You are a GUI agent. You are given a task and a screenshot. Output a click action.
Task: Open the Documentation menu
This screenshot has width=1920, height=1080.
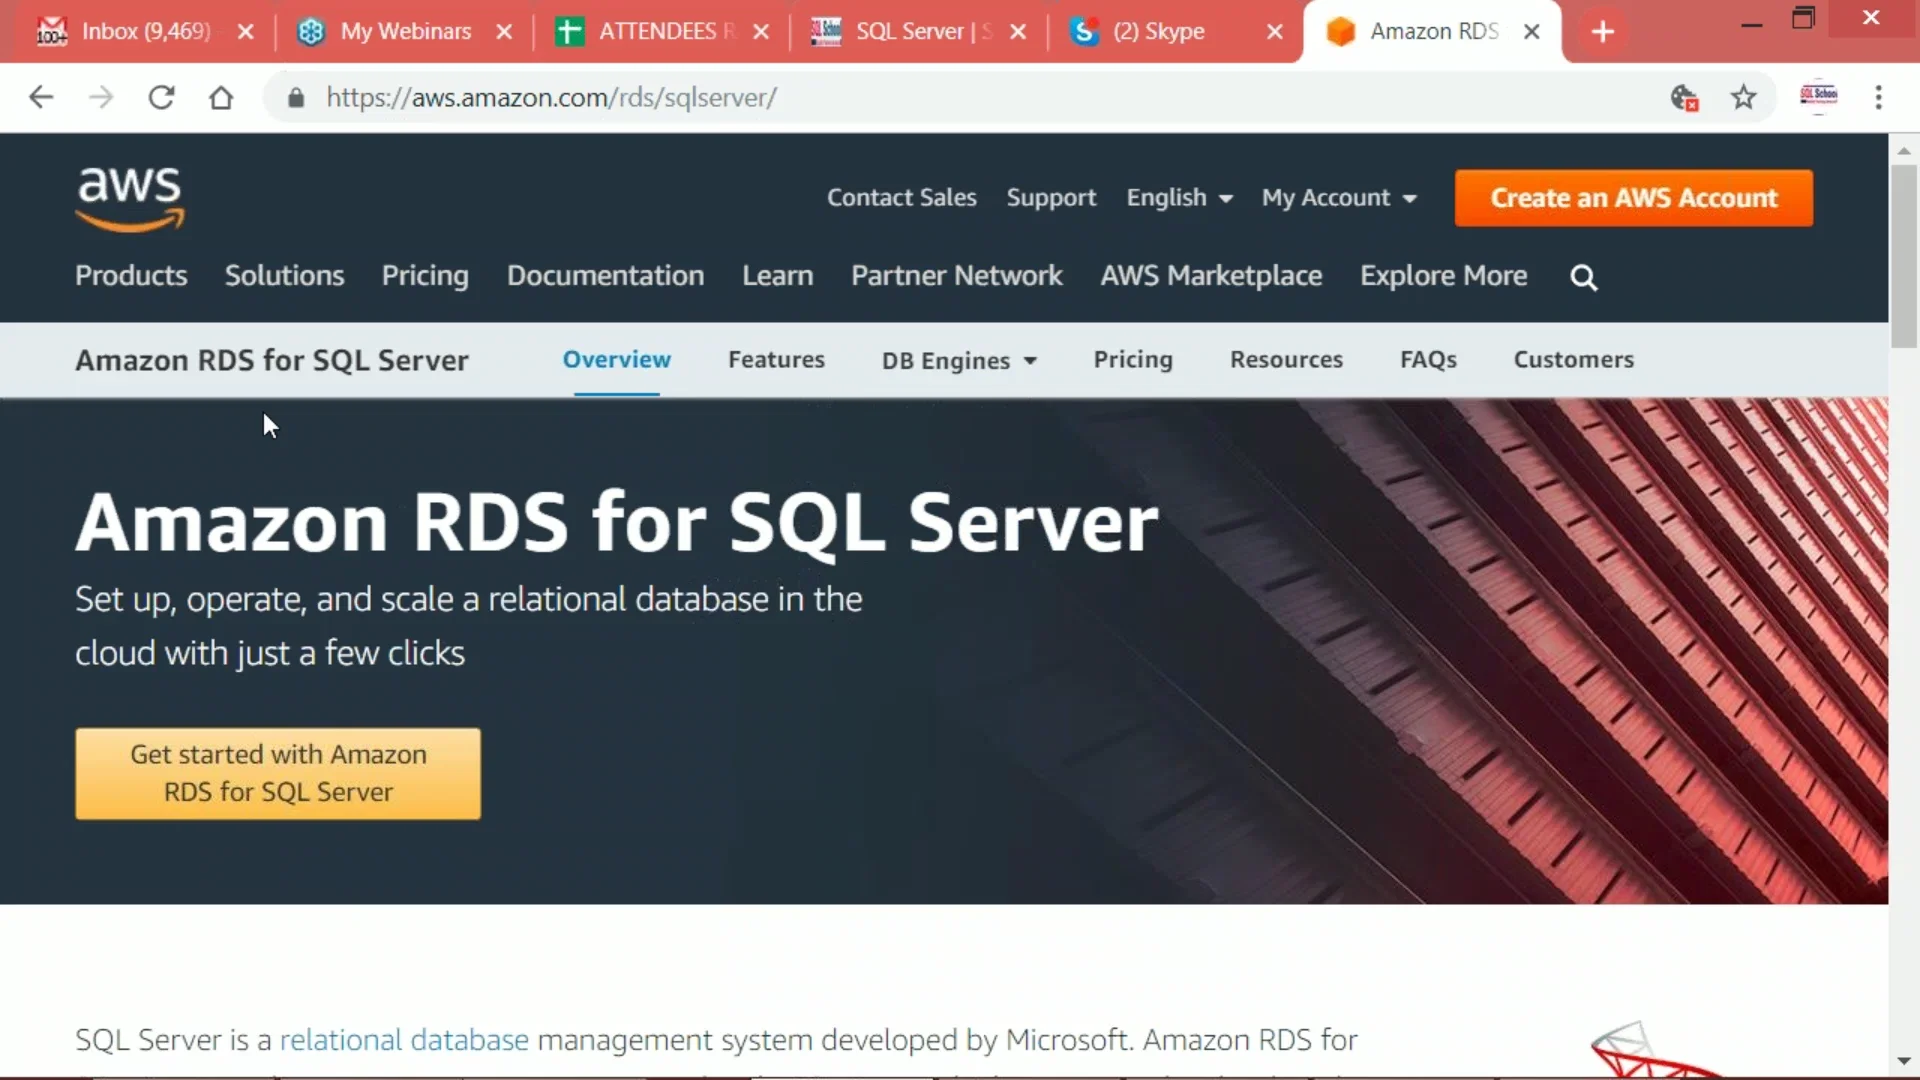605,276
